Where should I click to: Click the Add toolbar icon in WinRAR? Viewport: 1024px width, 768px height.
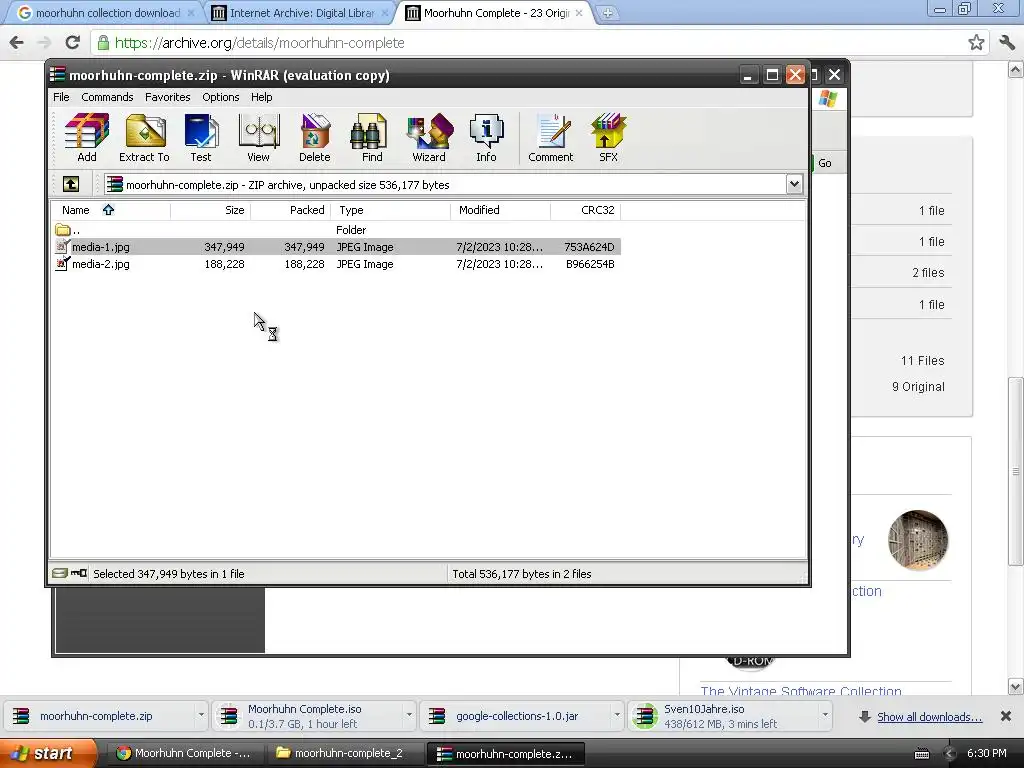(x=87, y=137)
